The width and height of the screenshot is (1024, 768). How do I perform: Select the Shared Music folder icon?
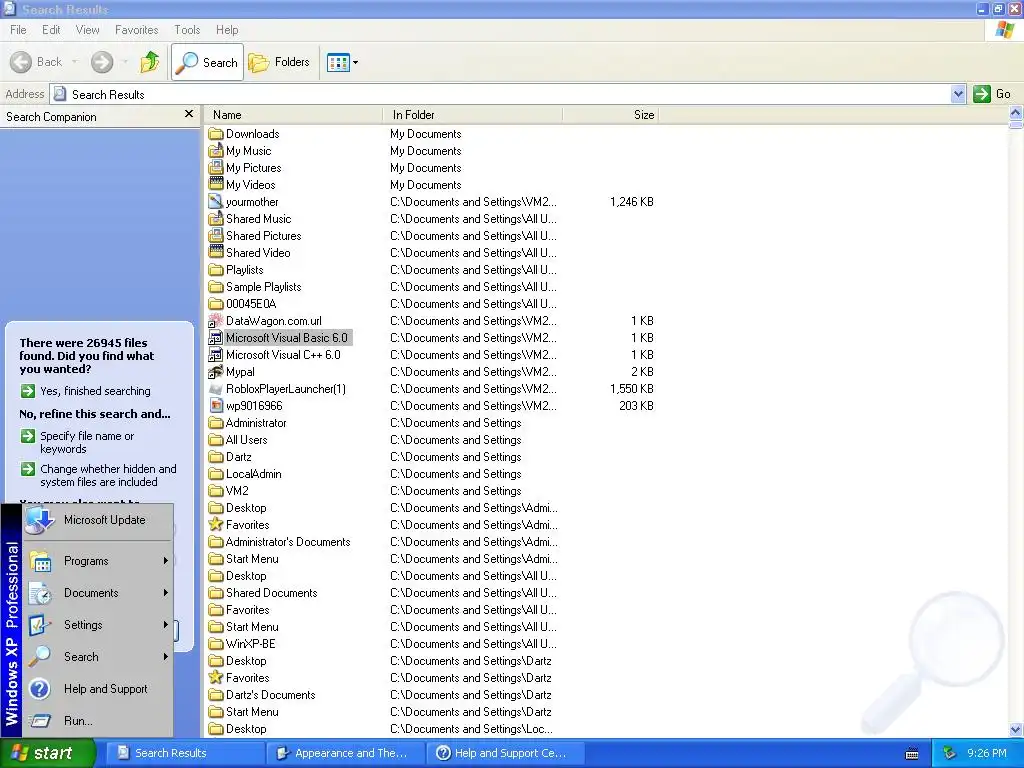[x=216, y=219]
